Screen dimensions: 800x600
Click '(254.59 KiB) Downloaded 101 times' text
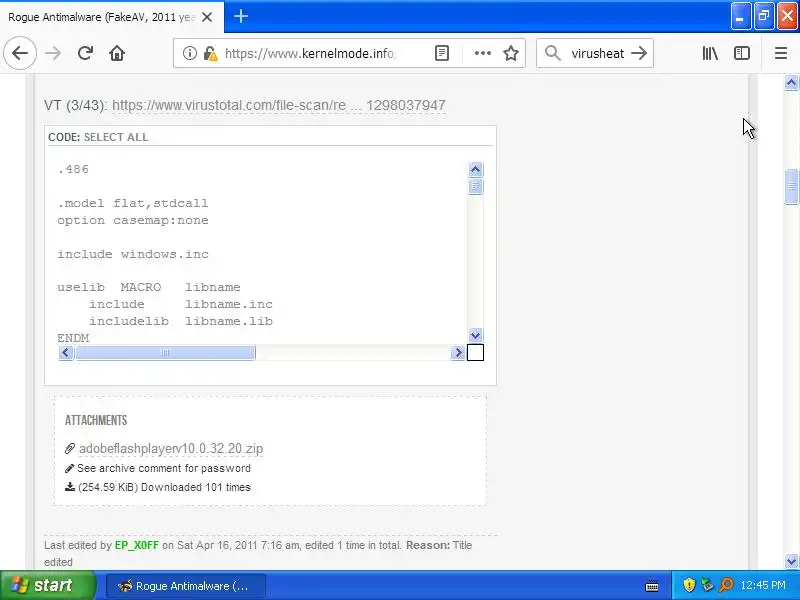click(164, 487)
